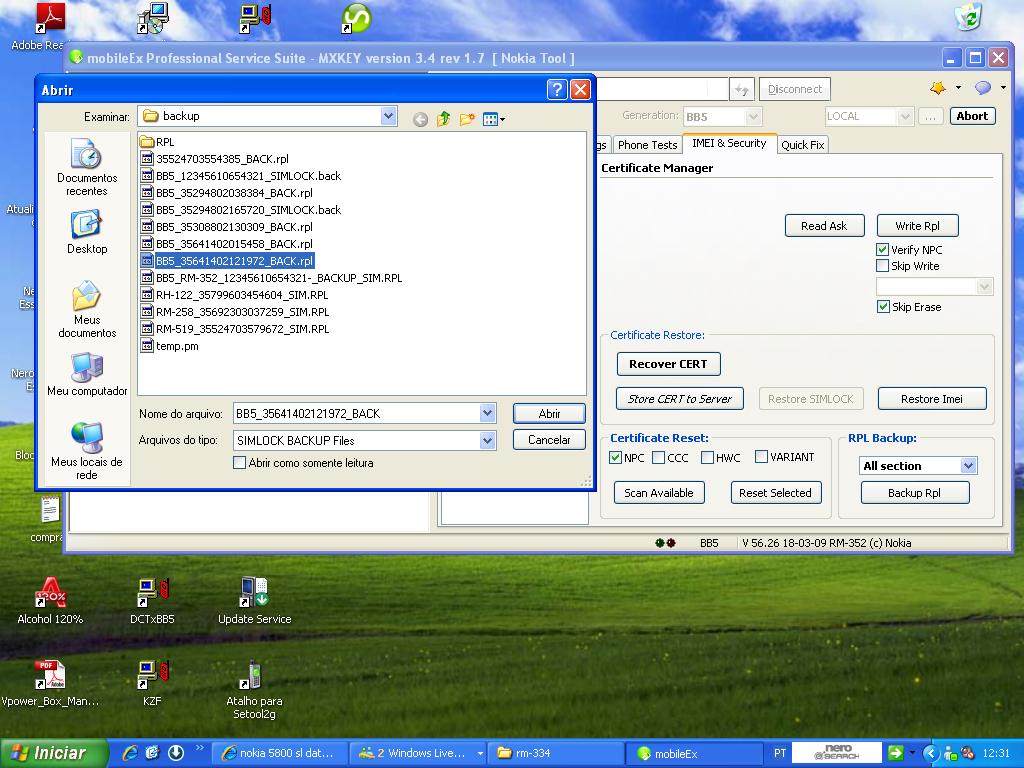
Task: Select the green swirl desktop shortcut icon
Action: coord(357,18)
